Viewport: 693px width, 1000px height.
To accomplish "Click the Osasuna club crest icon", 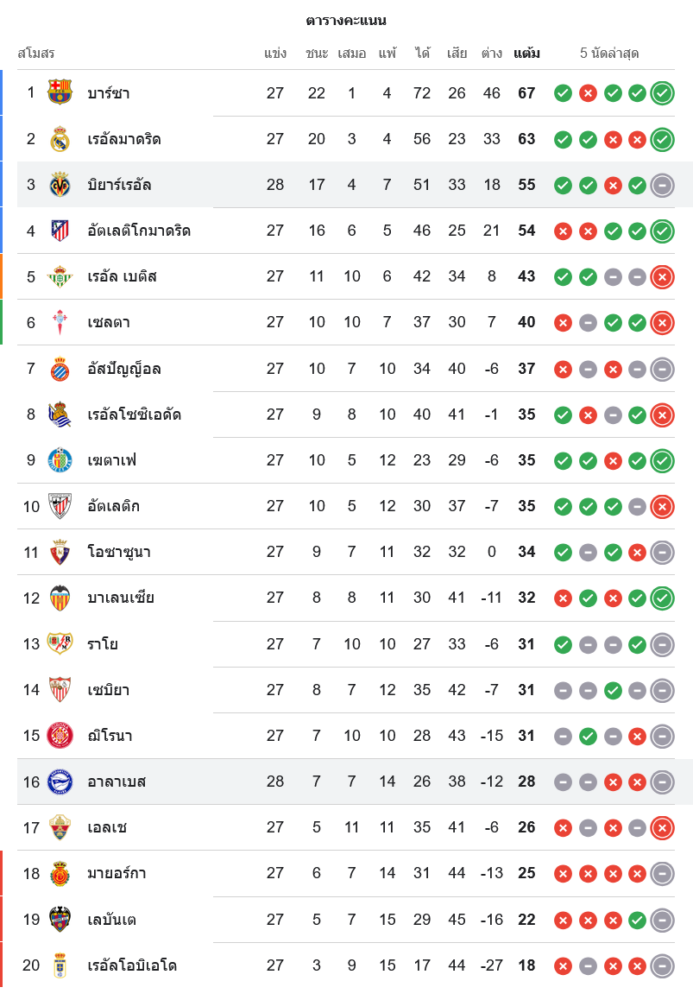I will point(60,552).
